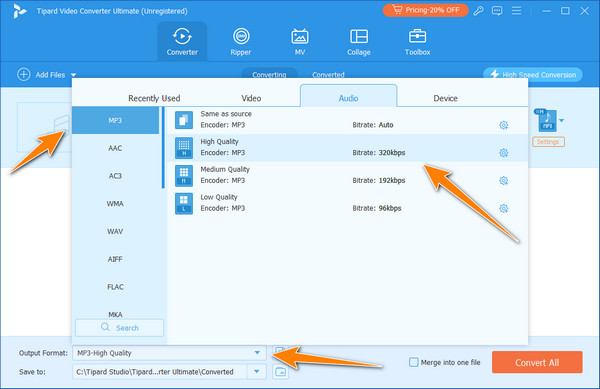Click the Convert All button
The width and height of the screenshot is (600, 389).
tap(537, 362)
